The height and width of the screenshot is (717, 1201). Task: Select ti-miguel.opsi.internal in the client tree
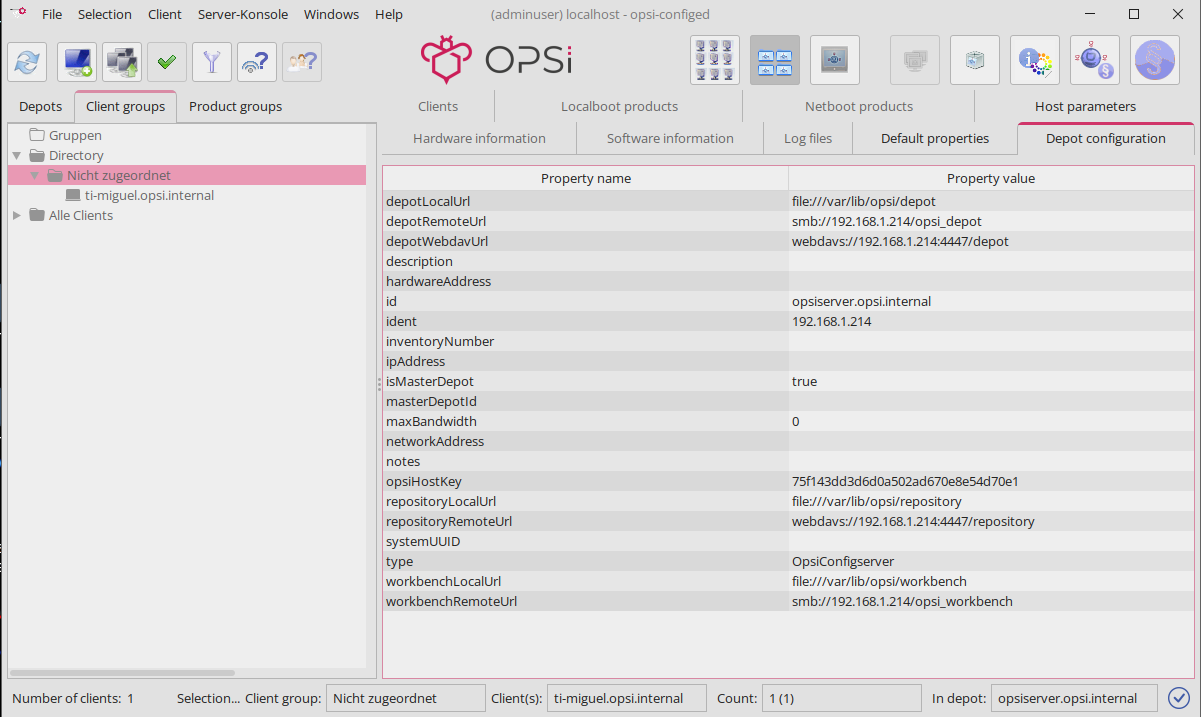149,195
